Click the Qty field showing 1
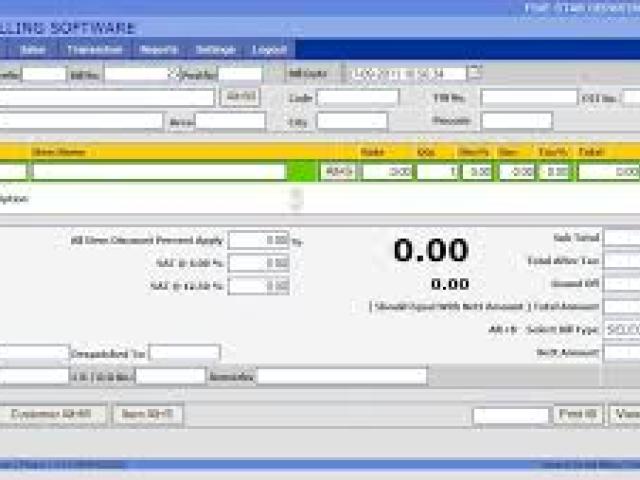Image resolution: width=640 pixels, height=480 pixels. click(438, 172)
